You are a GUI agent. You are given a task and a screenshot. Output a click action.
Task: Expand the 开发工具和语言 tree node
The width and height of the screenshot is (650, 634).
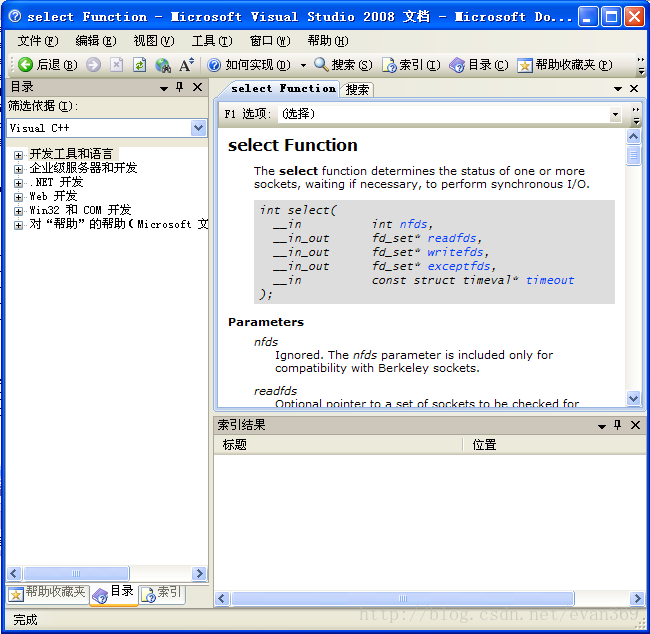[18, 155]
